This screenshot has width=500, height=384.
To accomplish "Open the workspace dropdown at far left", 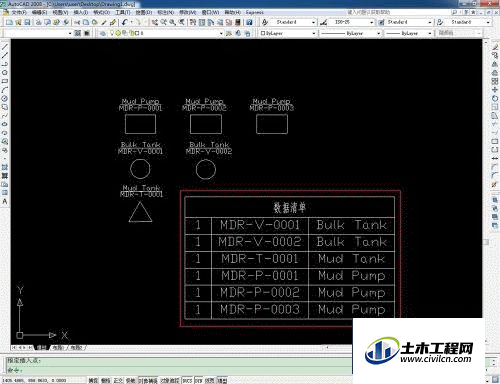I will 70,33.
